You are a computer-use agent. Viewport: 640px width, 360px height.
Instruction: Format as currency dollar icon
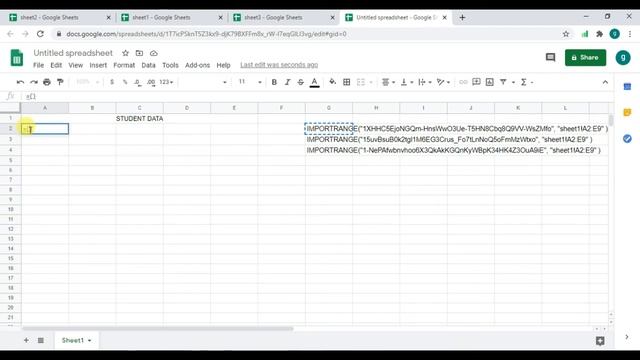point(112,82)
